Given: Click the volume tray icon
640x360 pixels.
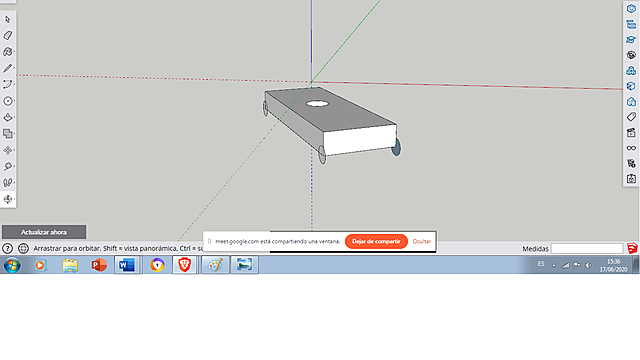Looking at the screenshot, I should tap(588, 265).
